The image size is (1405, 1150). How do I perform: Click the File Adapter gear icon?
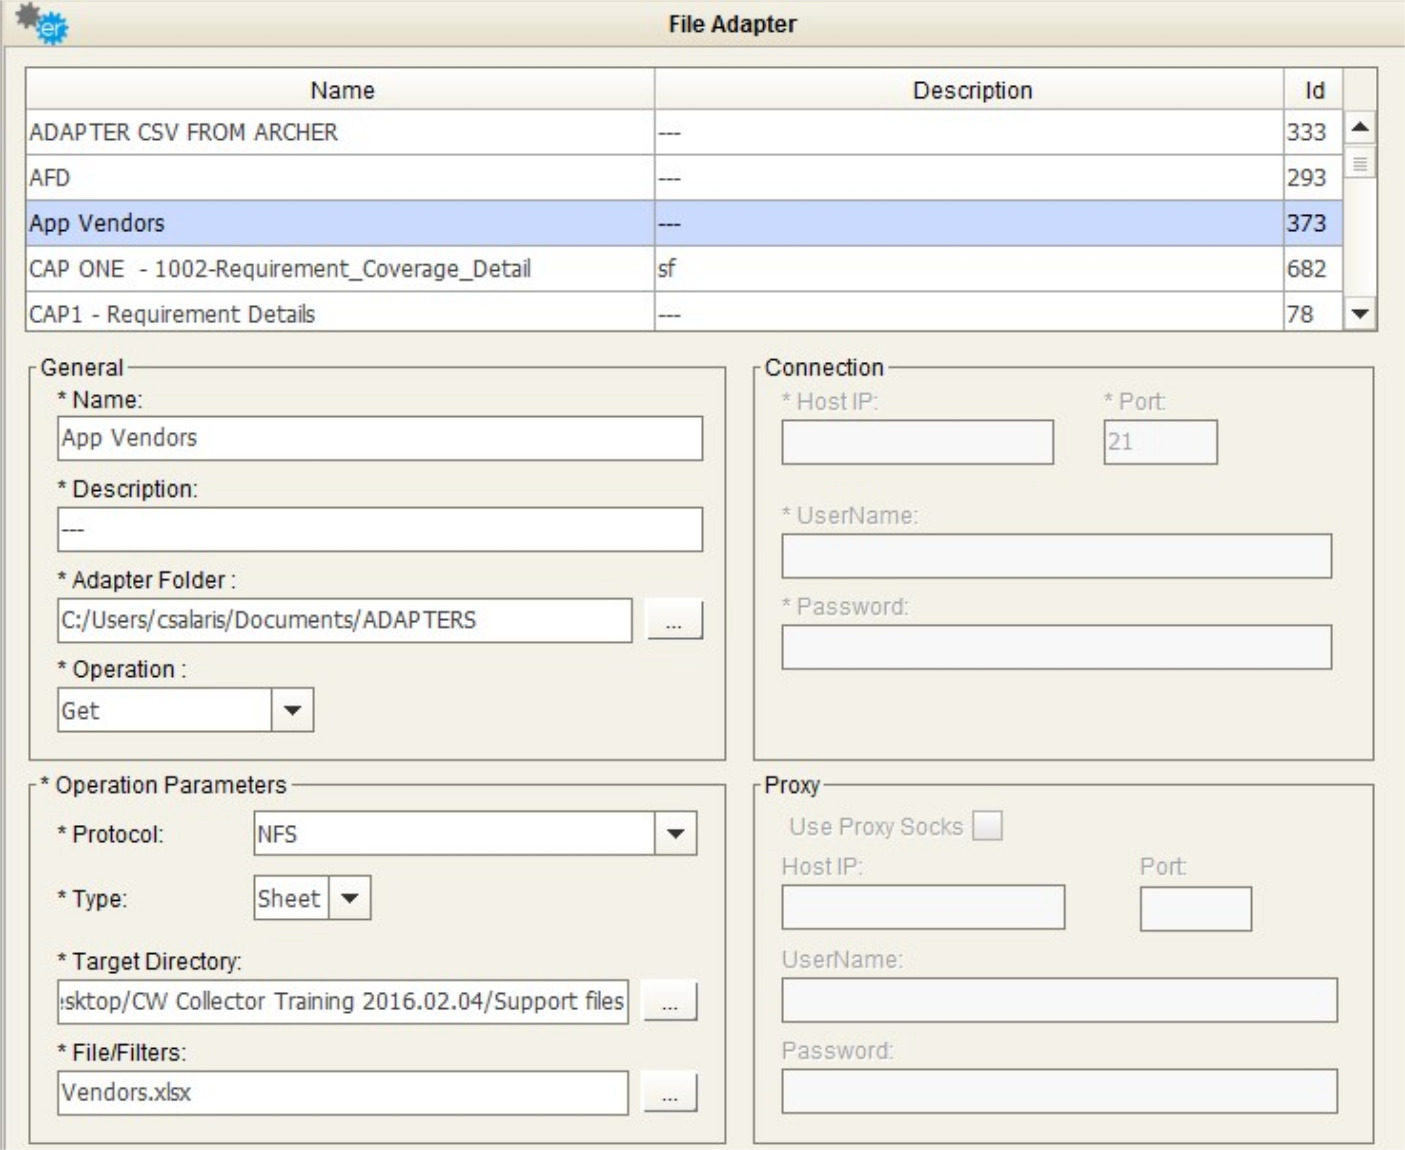41,23
